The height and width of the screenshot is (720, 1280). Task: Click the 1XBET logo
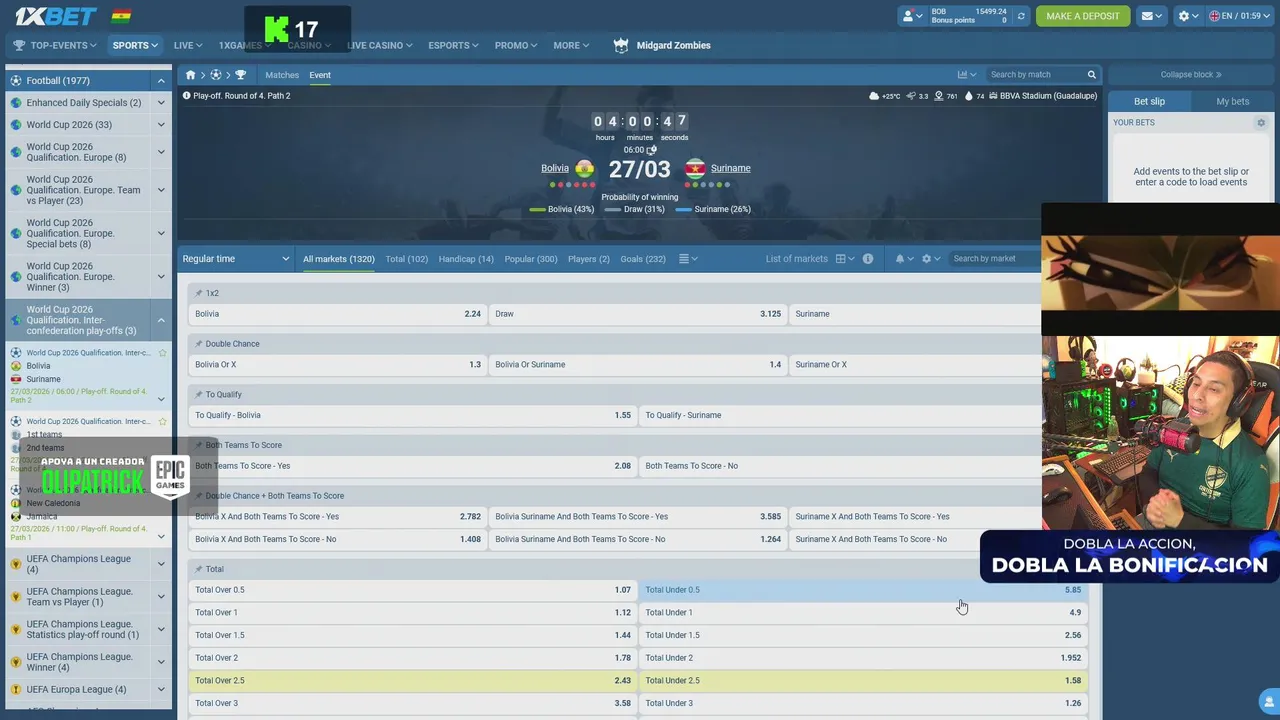tap(55, 16)
